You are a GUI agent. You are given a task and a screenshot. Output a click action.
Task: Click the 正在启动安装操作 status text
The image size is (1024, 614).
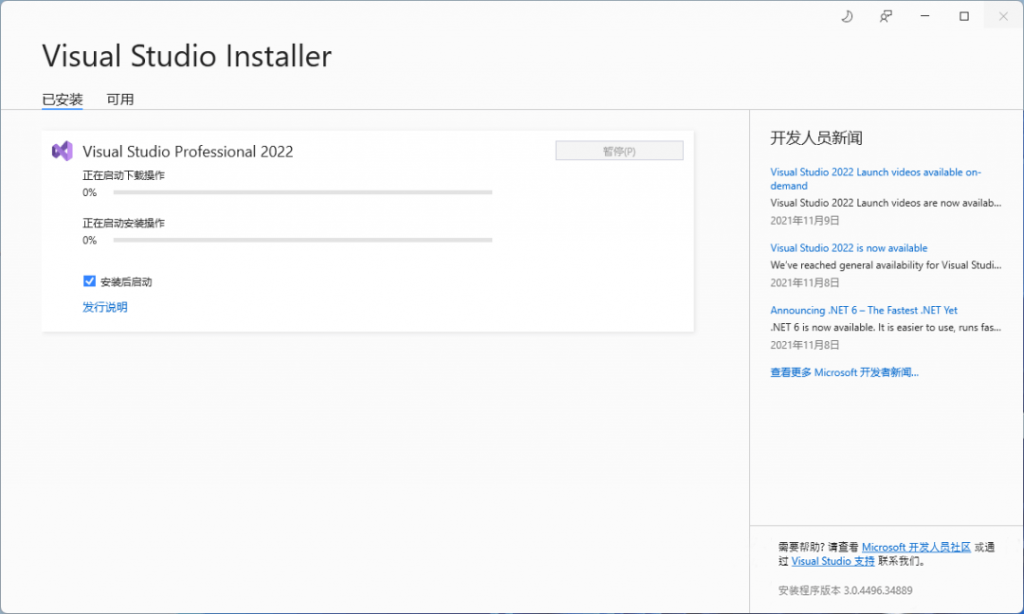point(123,223)
